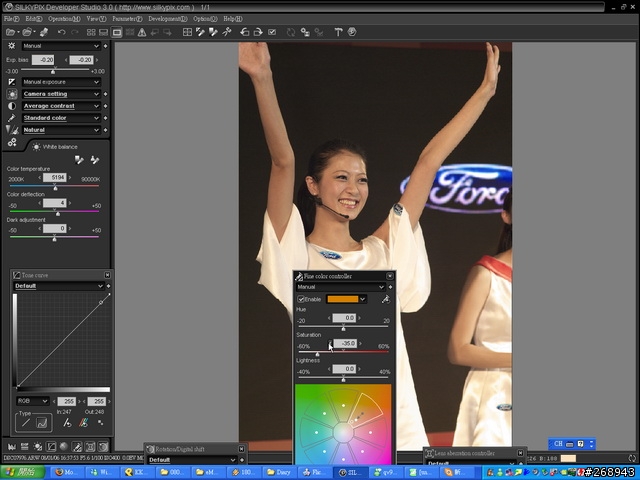The height and width of the screenshot is (480, 640).
Task: Toggle the warning triangle icon
Action: [x=142, y=32]
